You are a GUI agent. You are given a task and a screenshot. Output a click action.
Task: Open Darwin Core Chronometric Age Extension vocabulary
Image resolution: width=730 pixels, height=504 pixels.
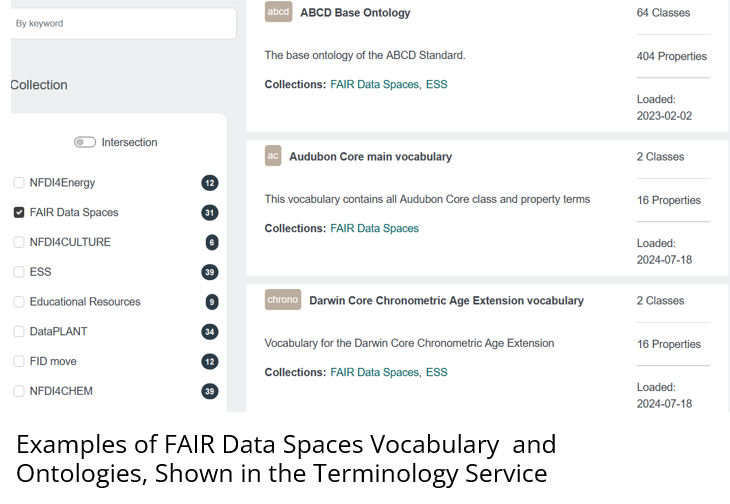446,301
